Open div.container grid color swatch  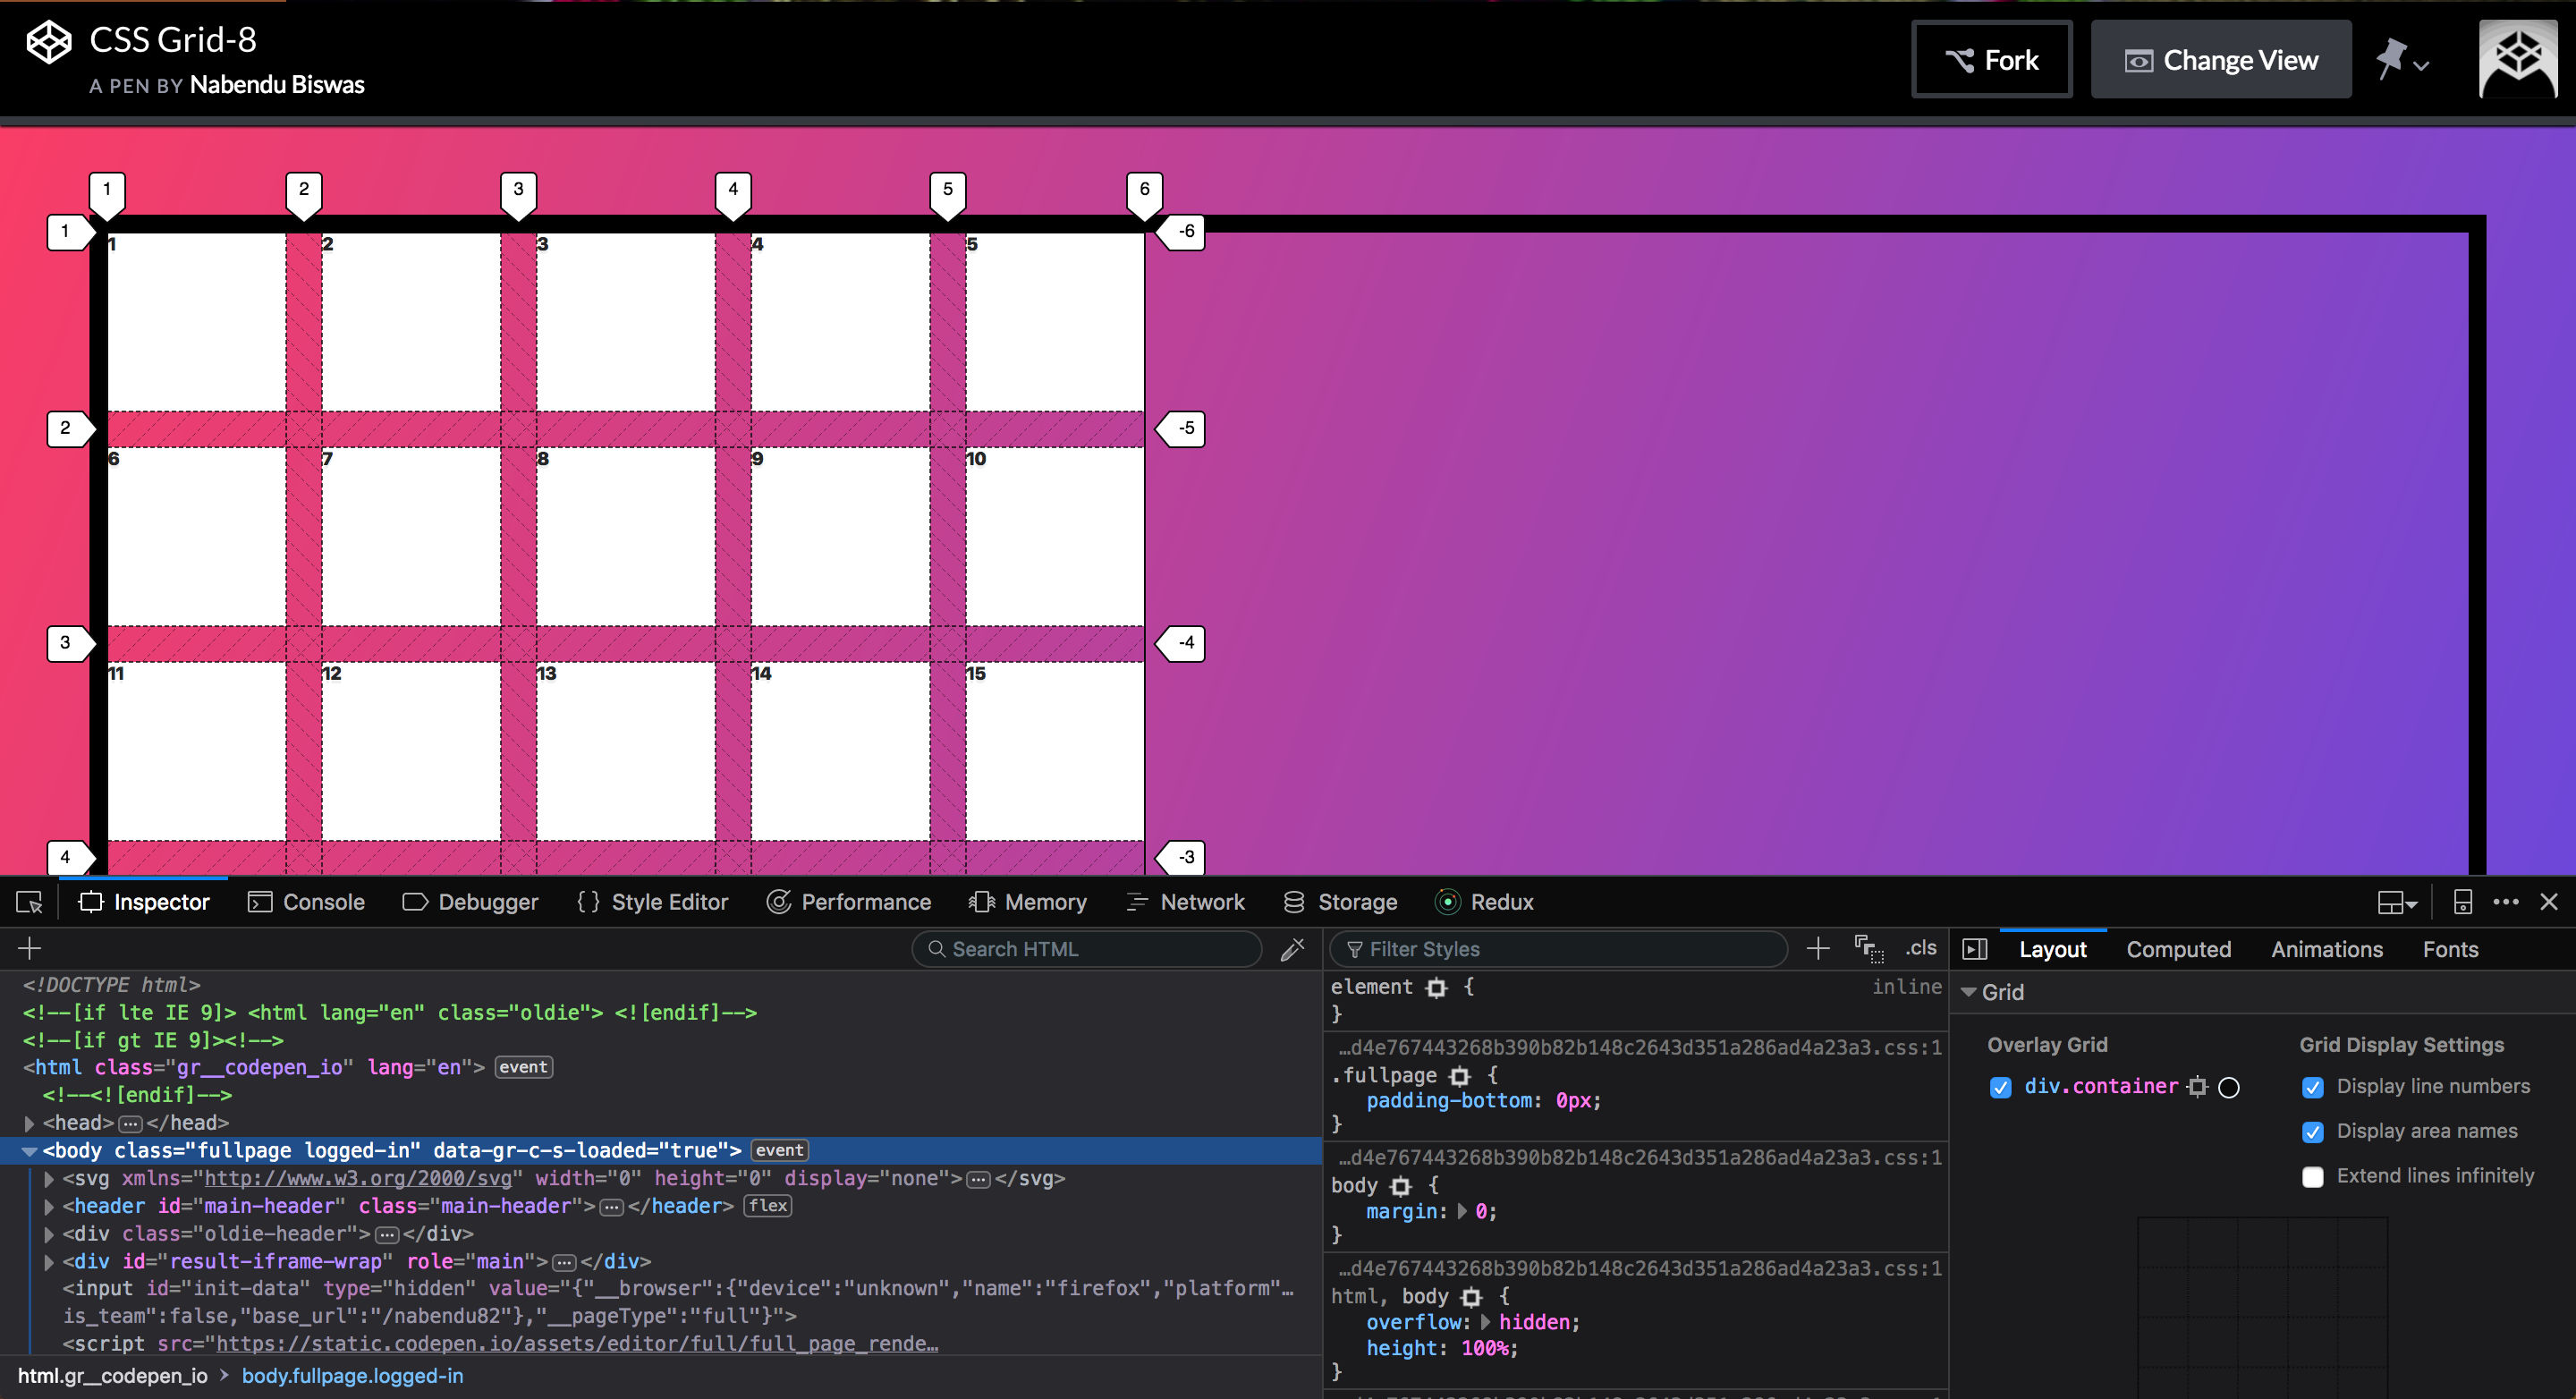tap(2229, 1087)
